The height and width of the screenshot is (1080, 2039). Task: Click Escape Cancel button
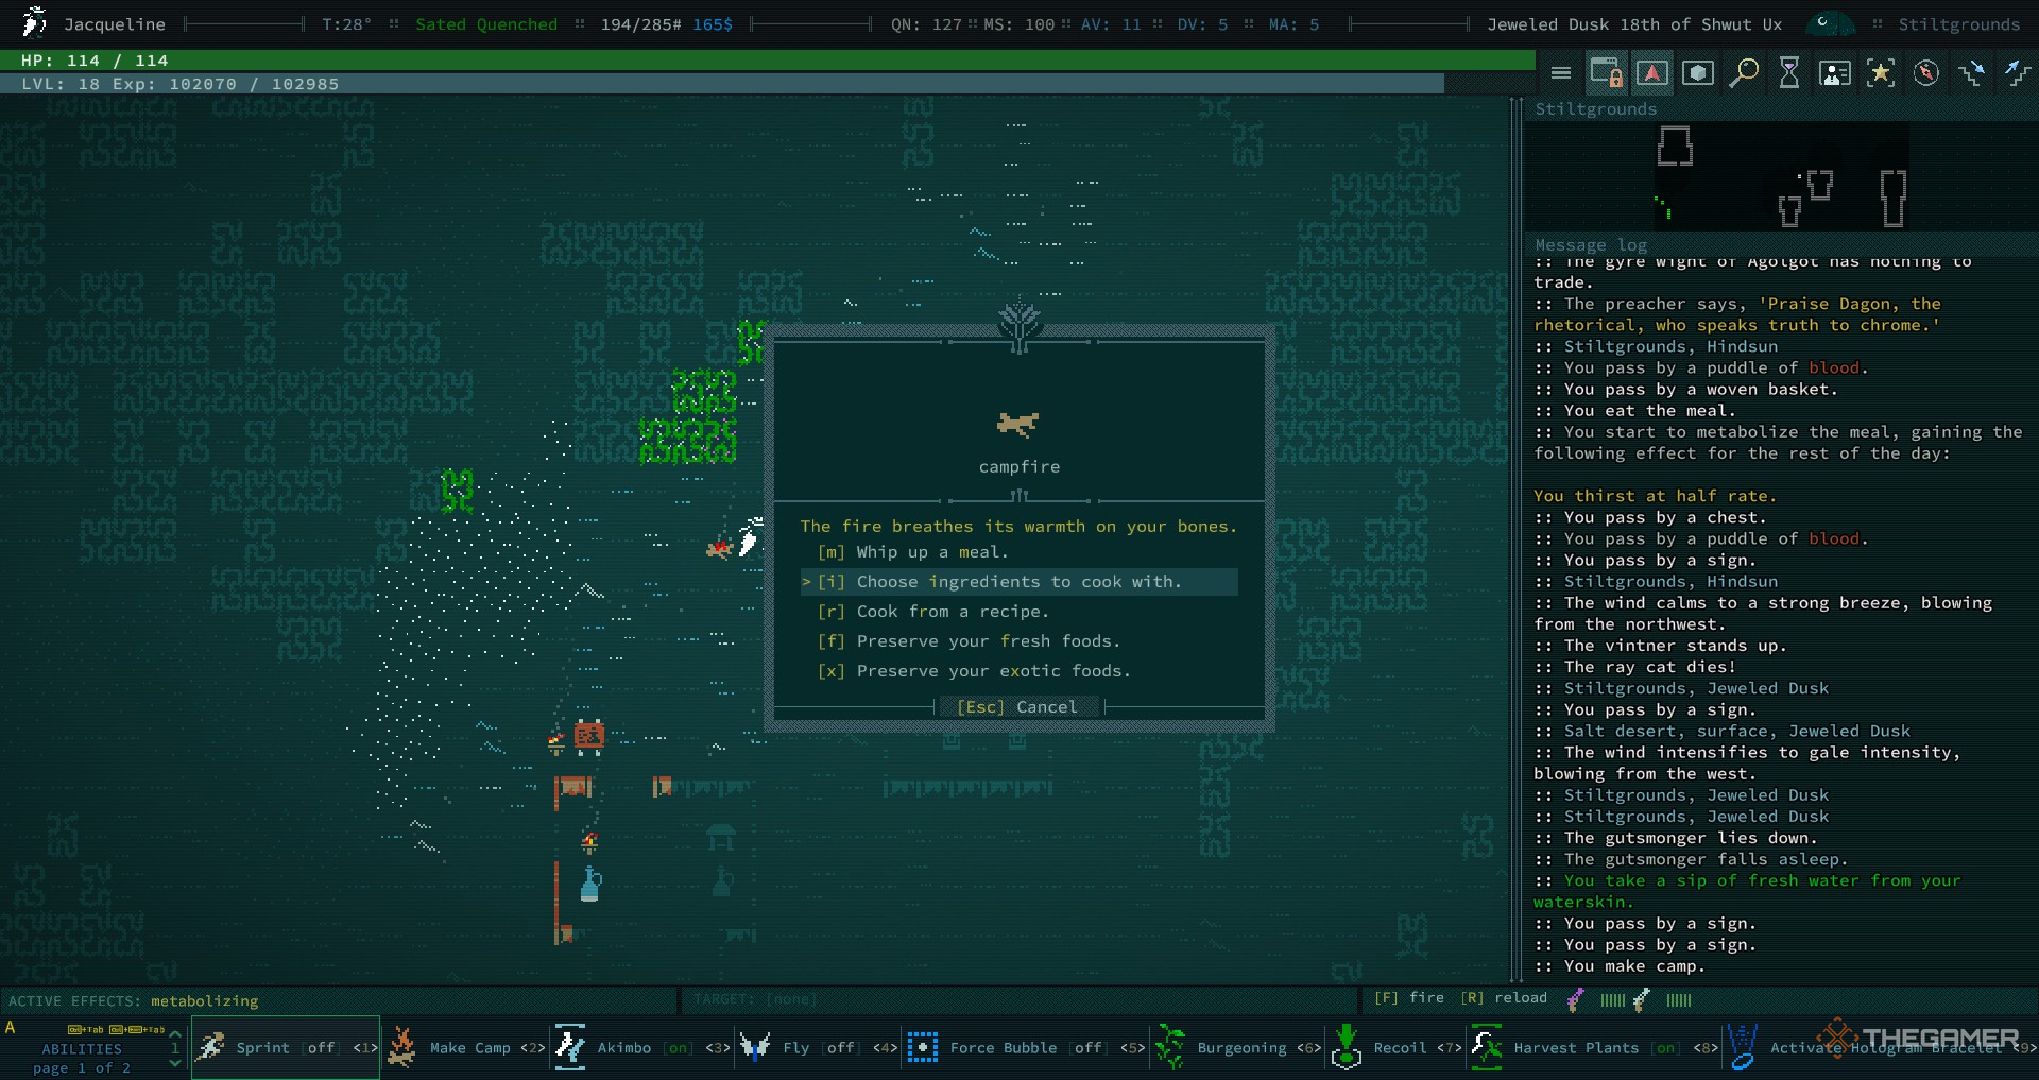click(1018, 707)
